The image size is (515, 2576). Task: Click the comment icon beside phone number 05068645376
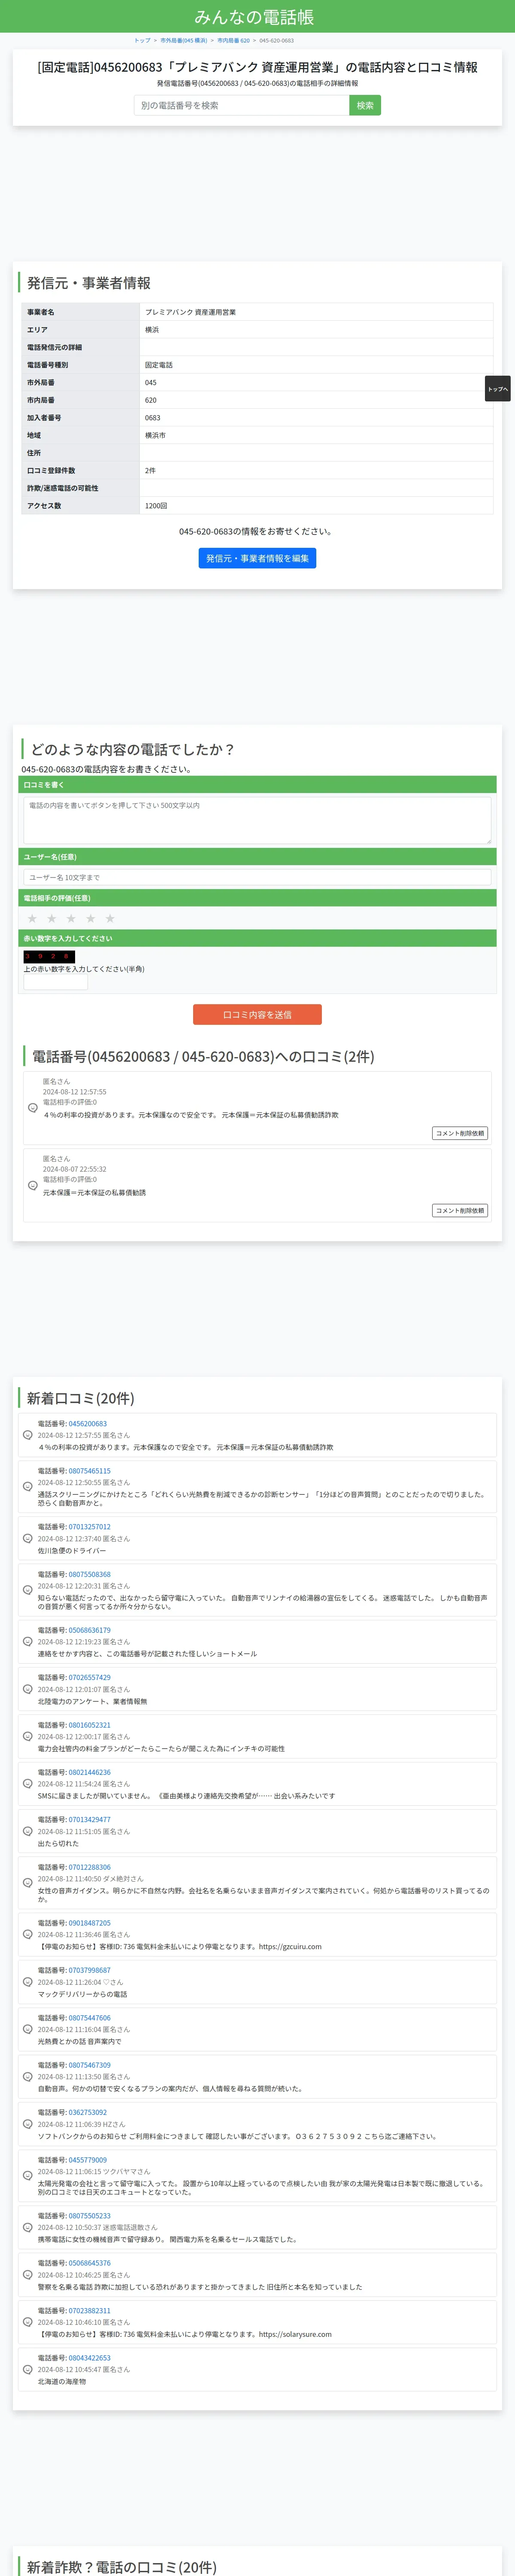(x=28, y=2275)
